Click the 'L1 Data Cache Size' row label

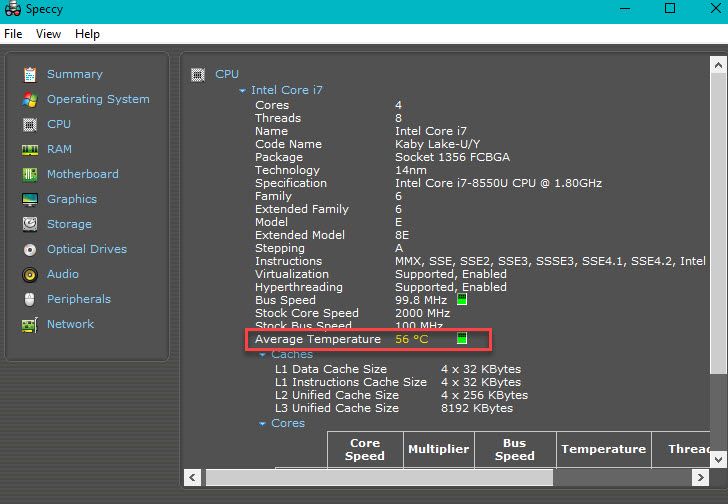tap(331, 369)
